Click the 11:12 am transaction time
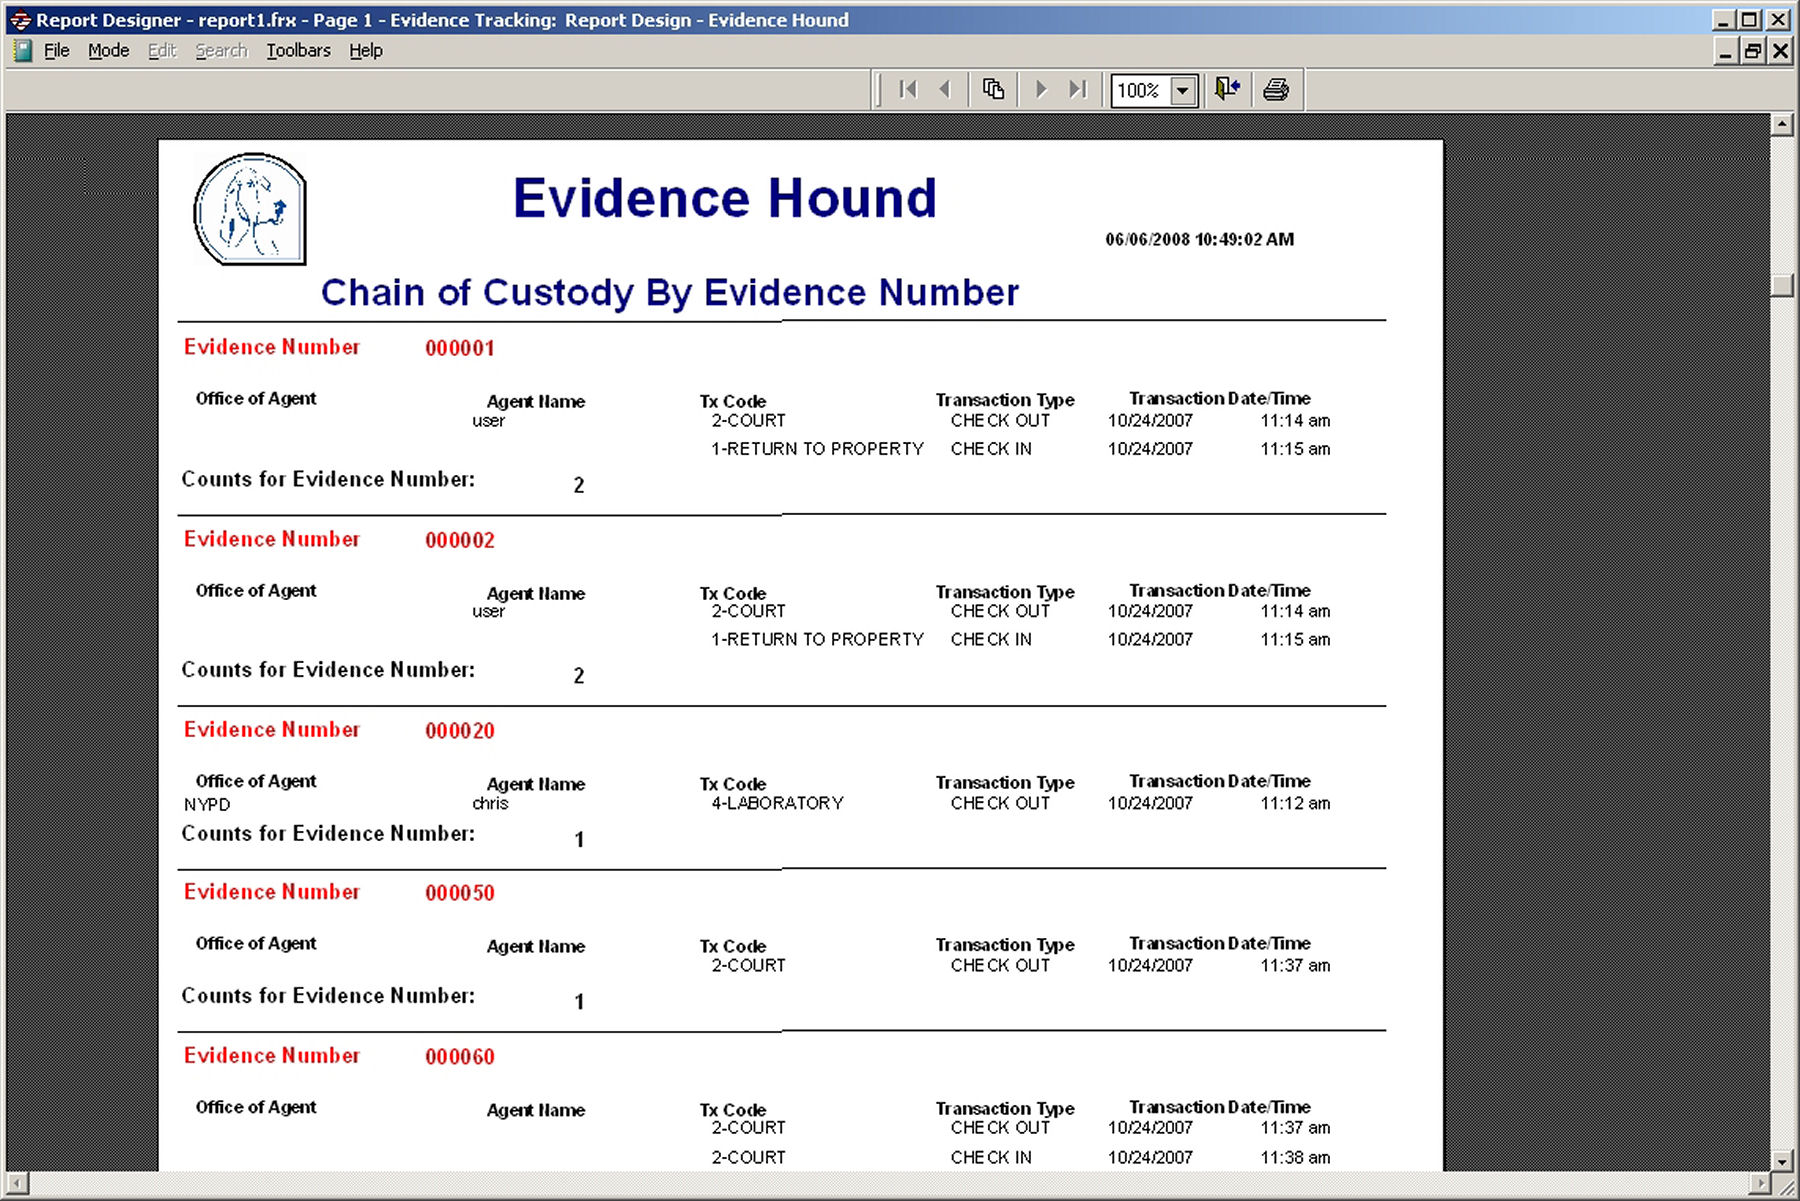 pyautogui.click(x=1295, y=803)
